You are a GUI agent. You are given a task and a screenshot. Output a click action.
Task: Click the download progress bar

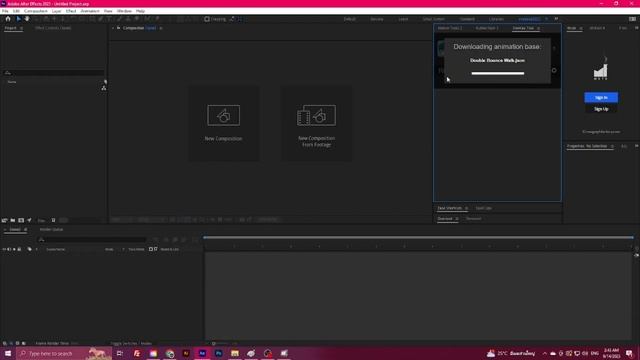coord(498,73)
